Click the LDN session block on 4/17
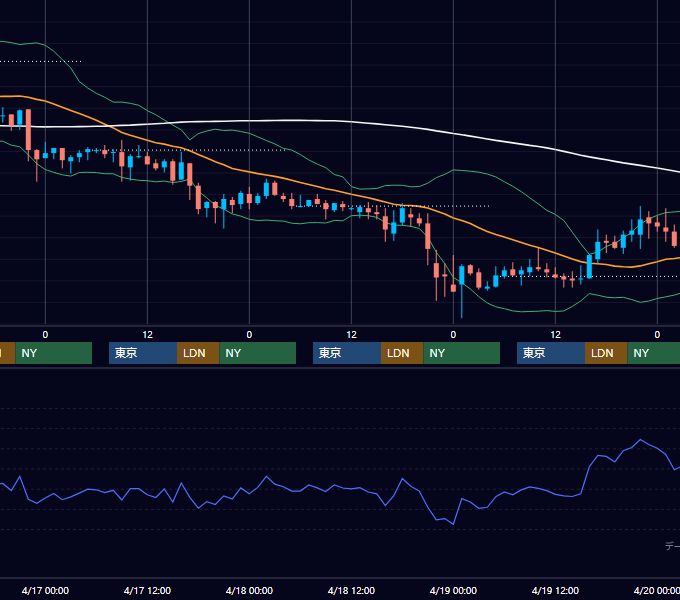 click(x=198, y=353)
